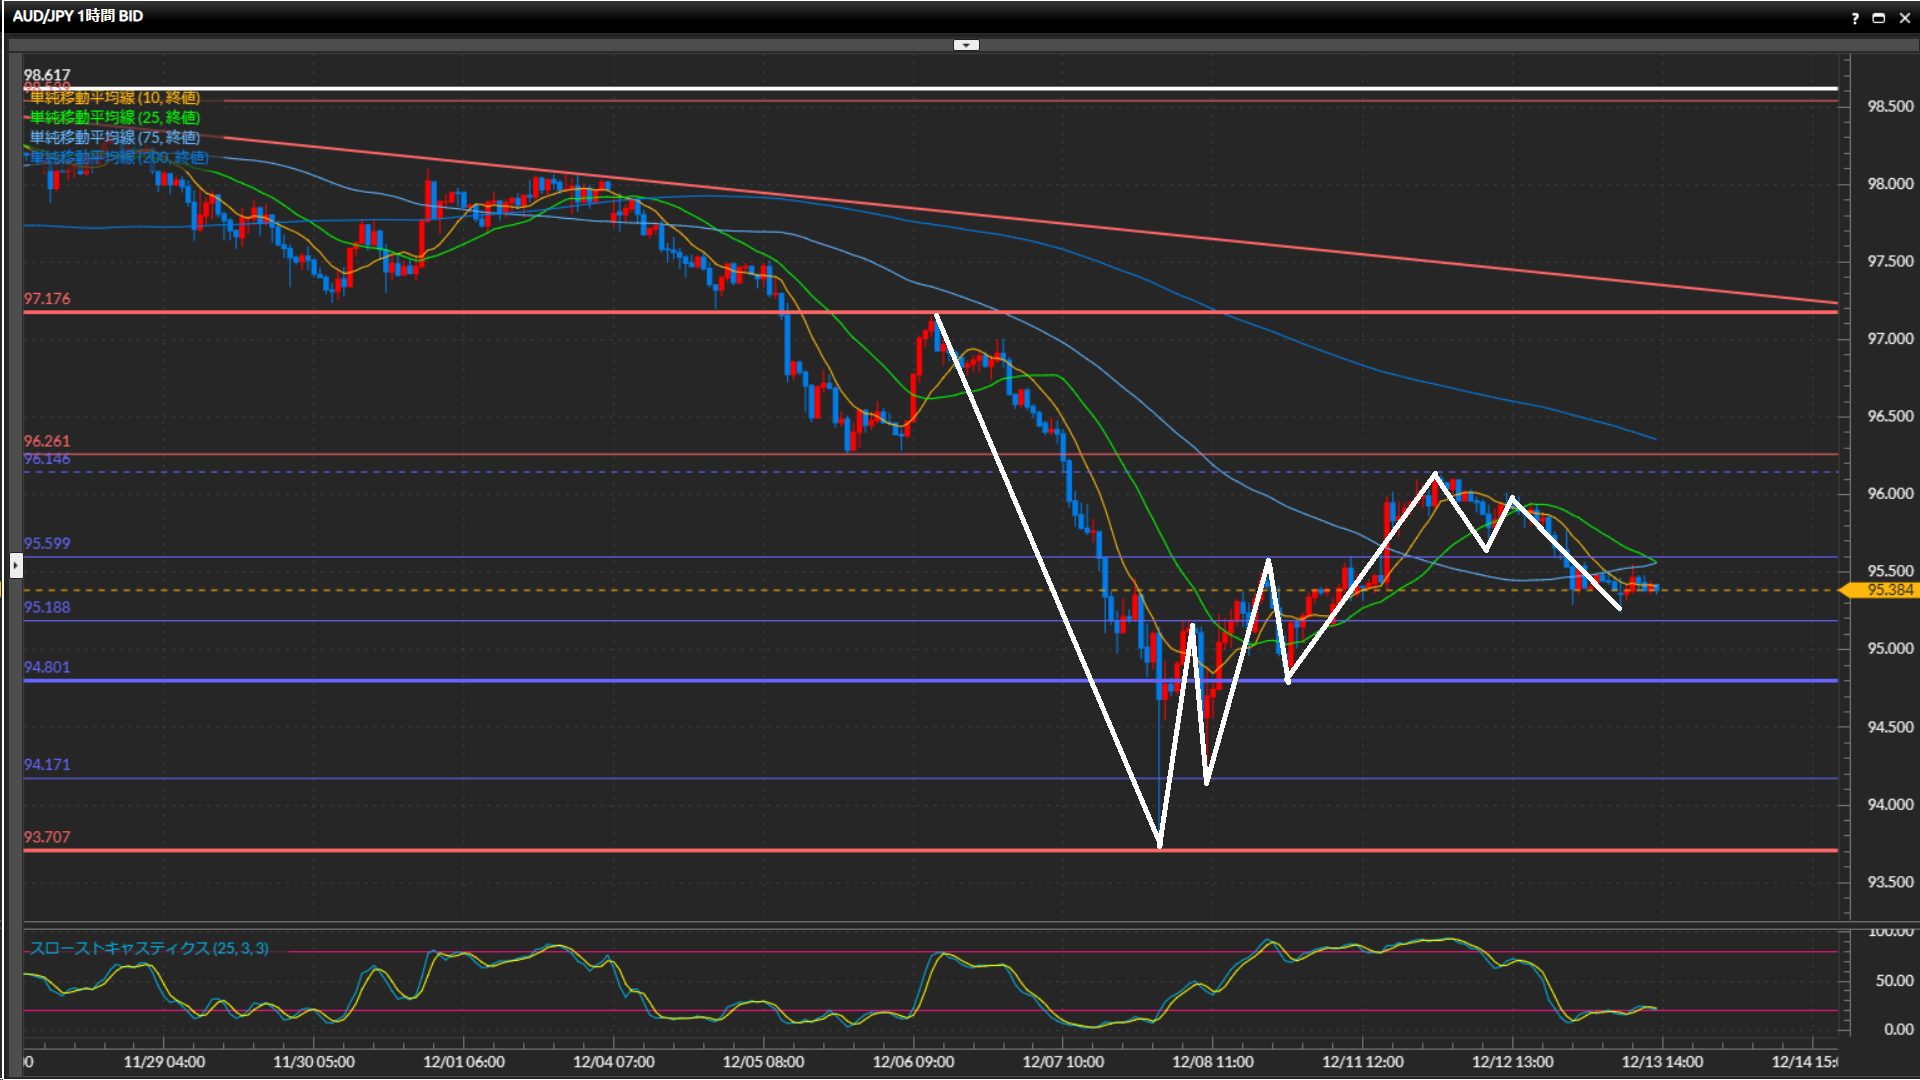Select the 単純移動平均線 (200, 終値) indicator label

pos(119,157)
